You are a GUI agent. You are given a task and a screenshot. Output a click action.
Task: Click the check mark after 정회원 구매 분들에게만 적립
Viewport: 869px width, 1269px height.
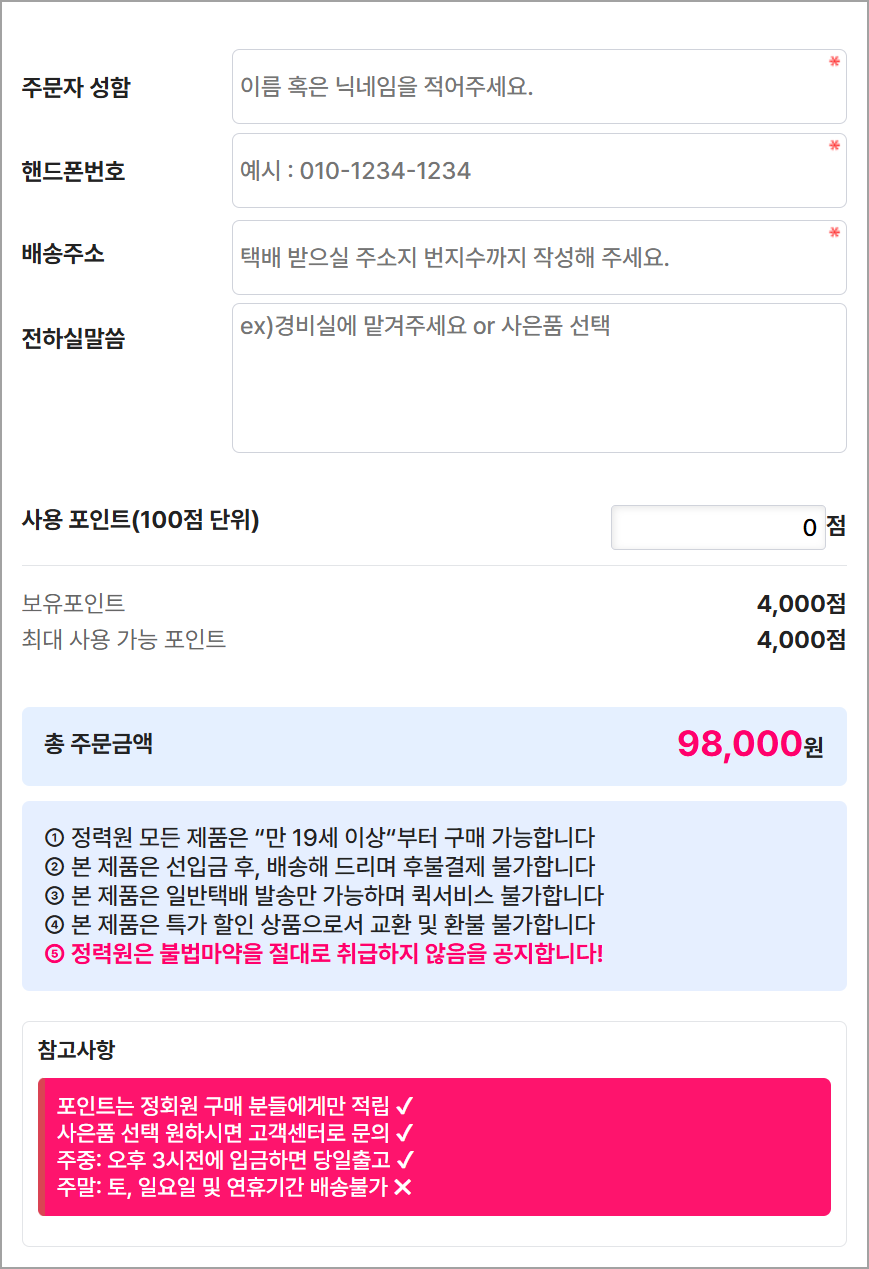point(405,1106)
